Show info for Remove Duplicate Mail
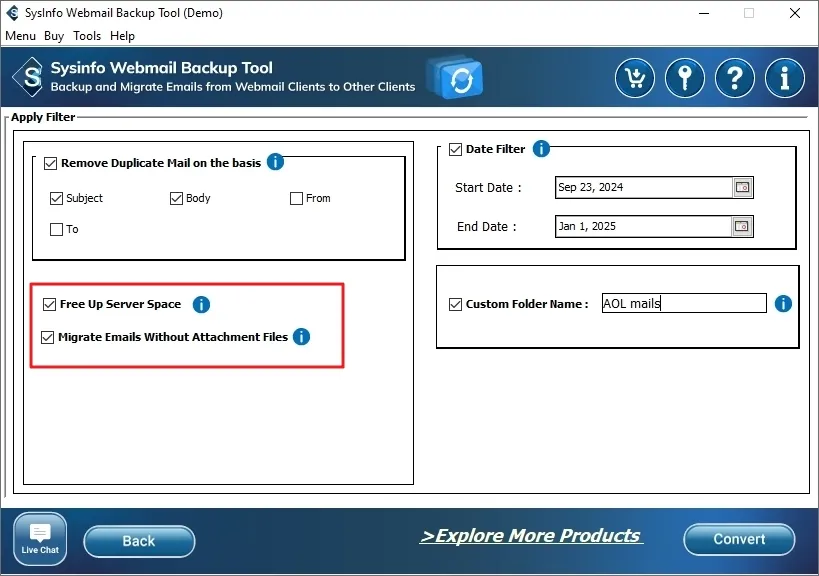This screenshot has height=576, width=819. click(275, 162)
